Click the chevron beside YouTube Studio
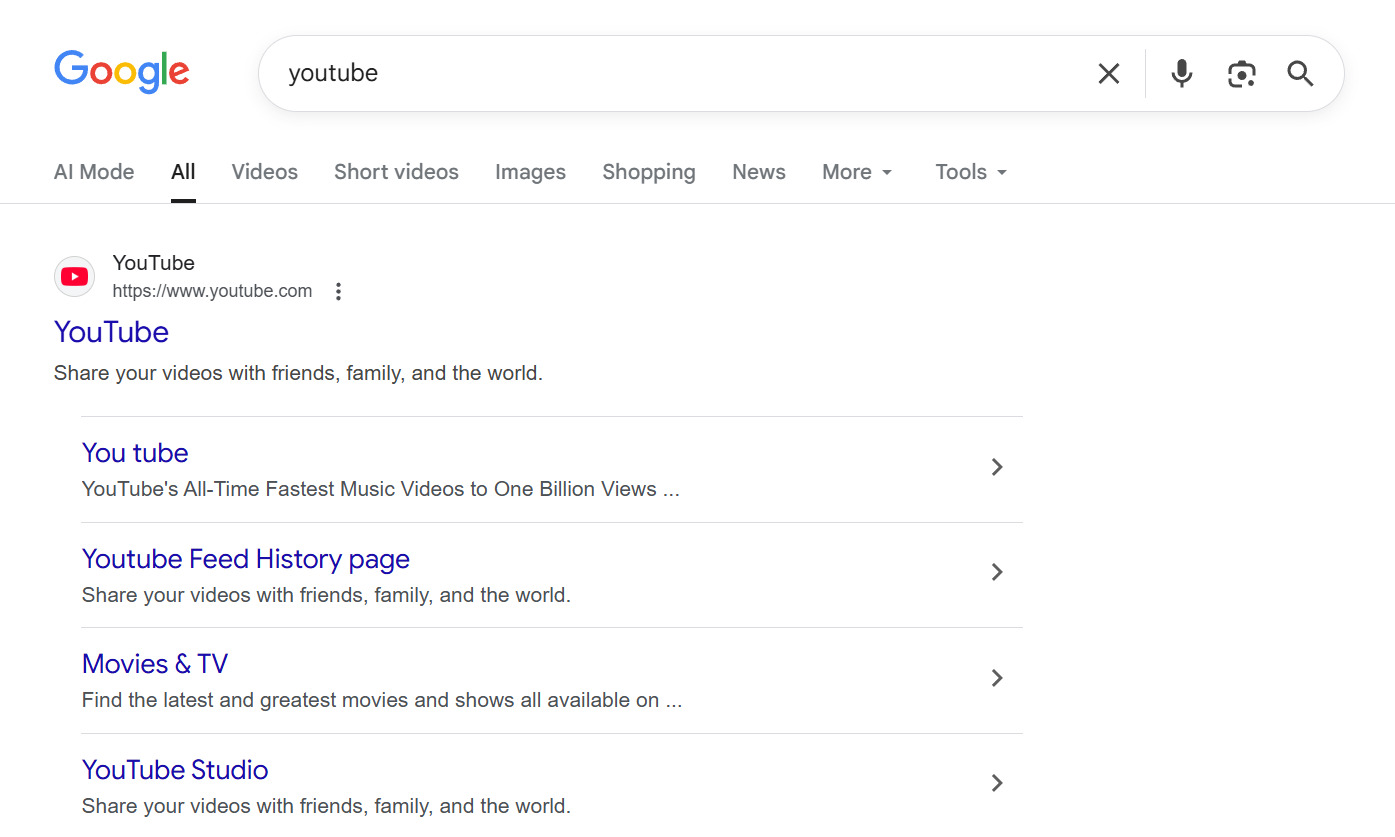The height and width of the screenshot is (837, 1395). pyautogui.click(x=996, y=783)
